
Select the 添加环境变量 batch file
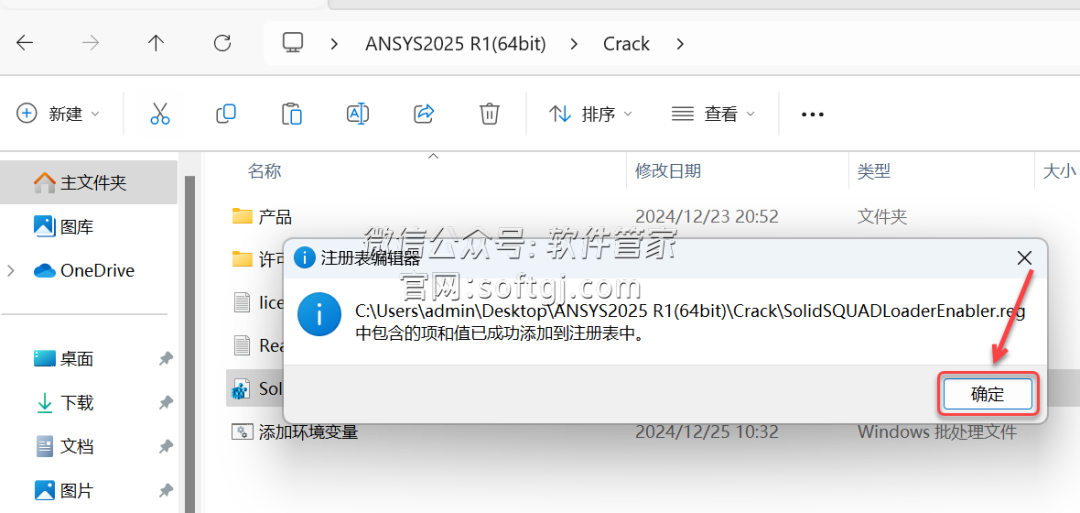tap(308, 432)
